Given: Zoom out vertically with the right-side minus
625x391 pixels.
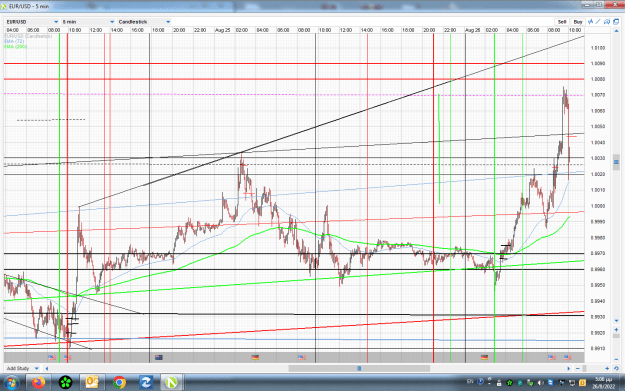Looking at the screenshot, I should (x=616, y=359).
